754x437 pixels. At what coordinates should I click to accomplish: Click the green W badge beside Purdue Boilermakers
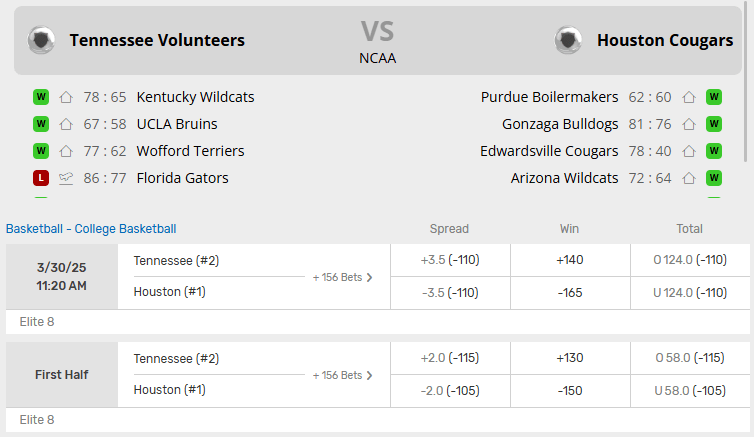point(714,97)
